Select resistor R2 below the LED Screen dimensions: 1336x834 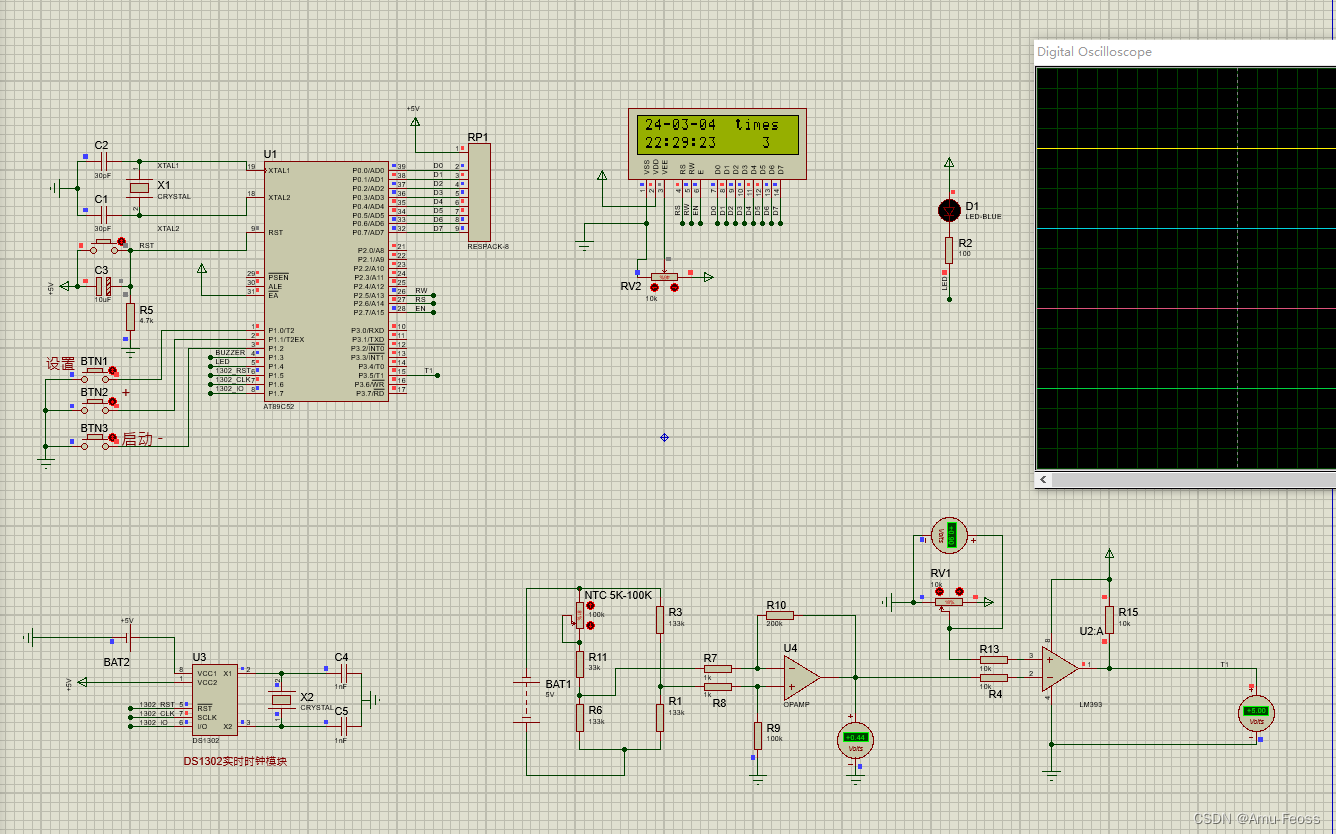[949, 250]
